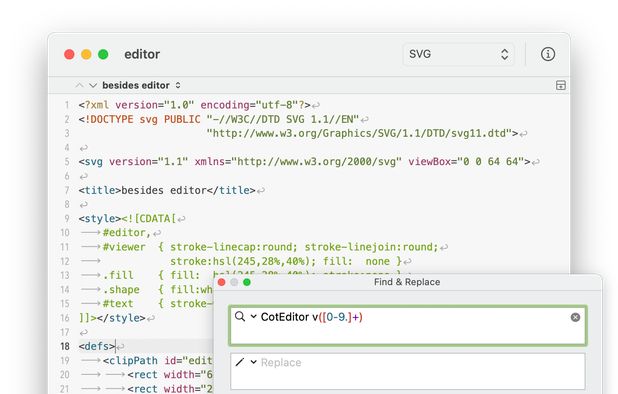This screenshot has height=394, width=618.
Task: Jump to previous outline item arrow
Action: point(79,85)
